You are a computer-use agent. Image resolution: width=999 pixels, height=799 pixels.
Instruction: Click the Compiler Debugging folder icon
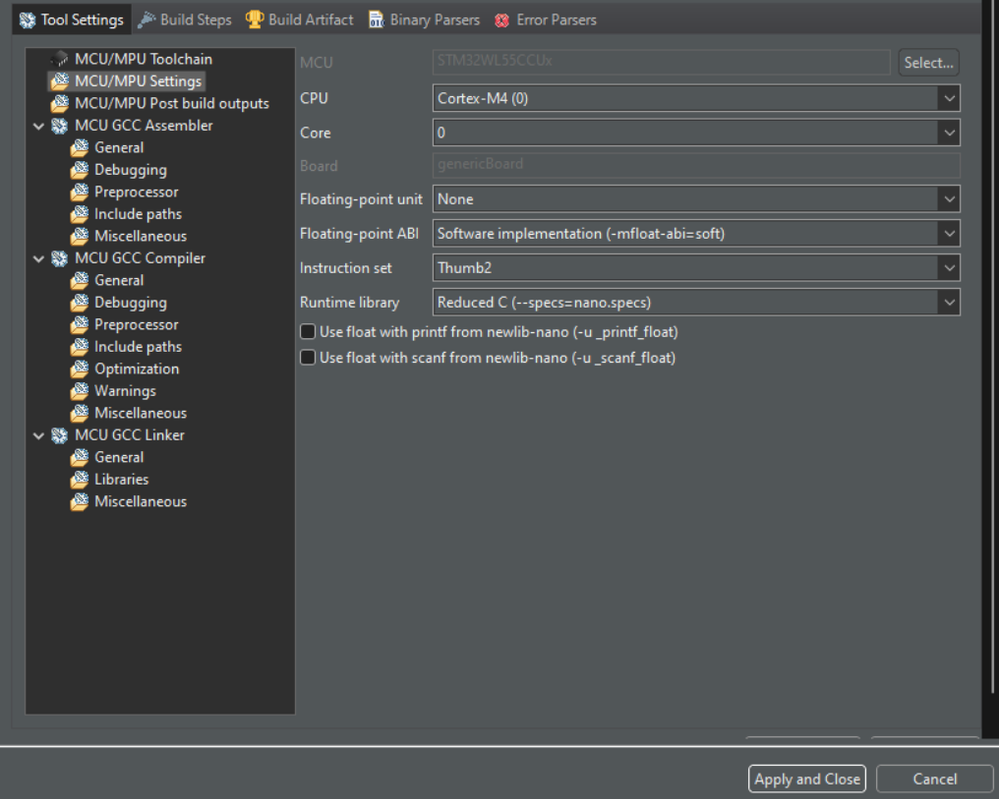[80, 303]
